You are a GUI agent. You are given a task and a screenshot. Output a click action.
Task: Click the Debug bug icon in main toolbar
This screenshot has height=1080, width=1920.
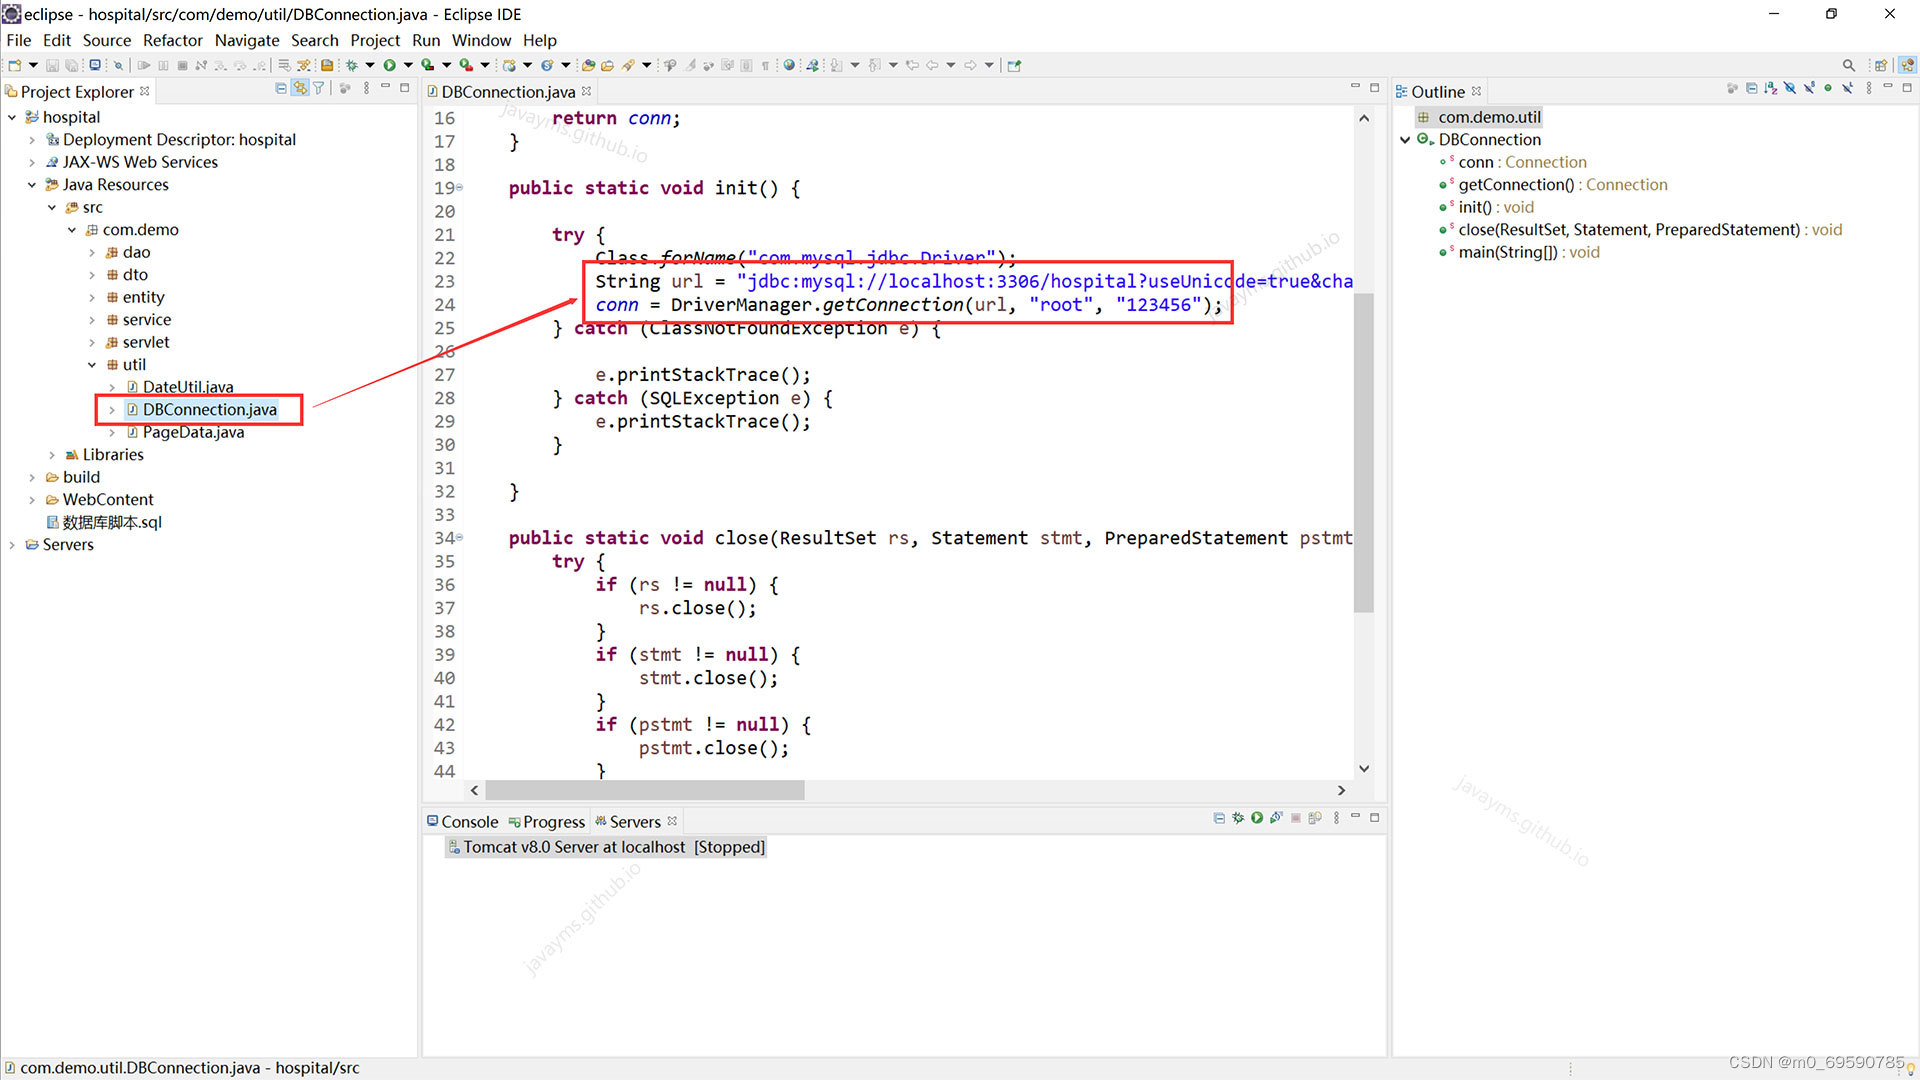(352, 65)
